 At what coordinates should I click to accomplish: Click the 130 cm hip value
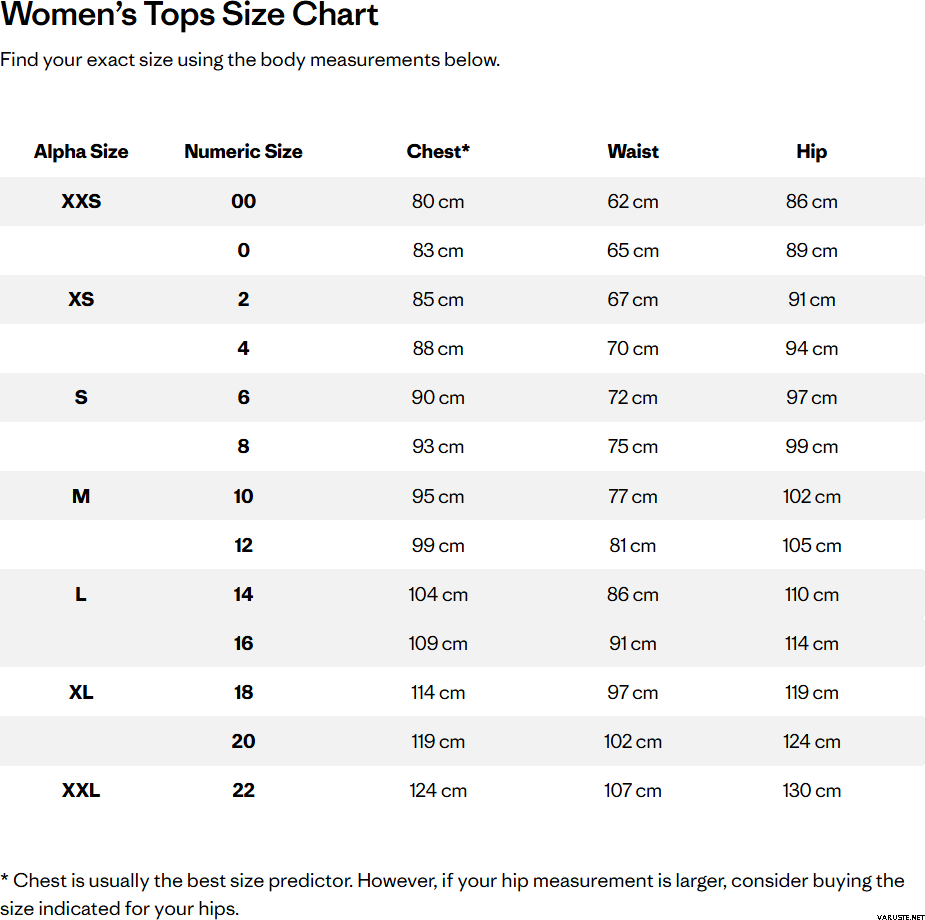coord(811,790)
